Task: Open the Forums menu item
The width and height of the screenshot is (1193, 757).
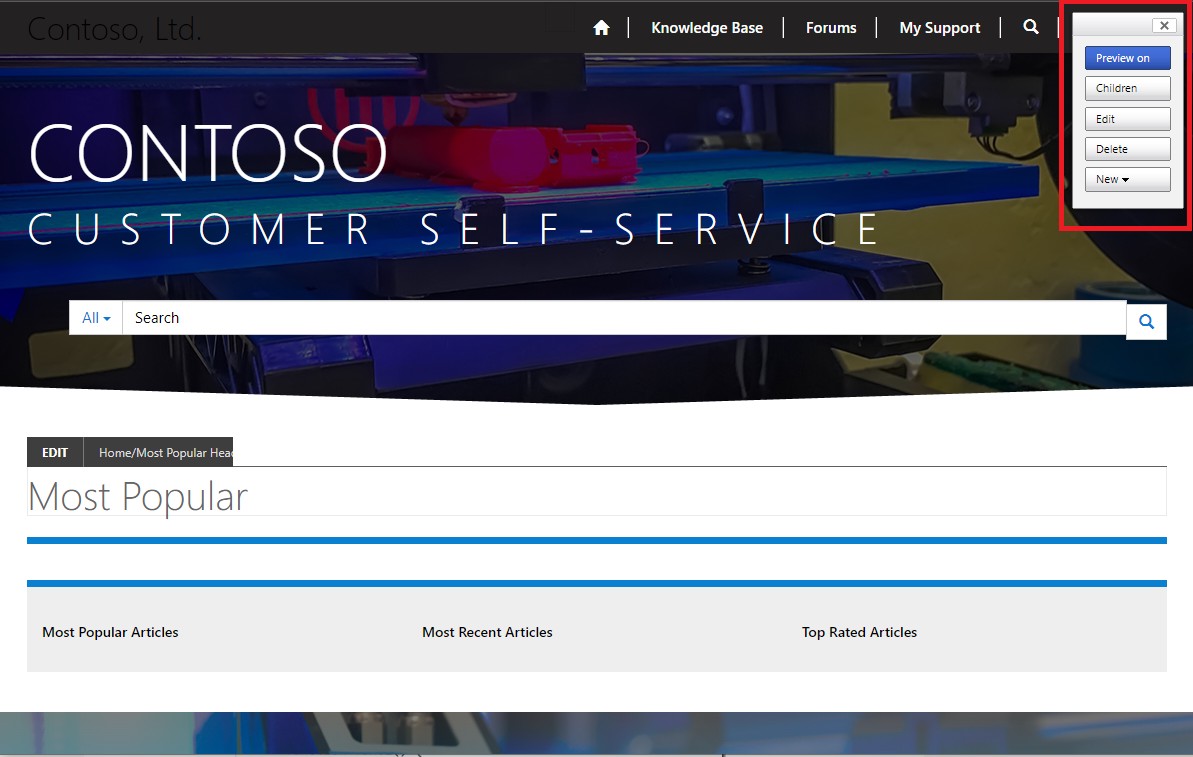Action: [831, 28]
